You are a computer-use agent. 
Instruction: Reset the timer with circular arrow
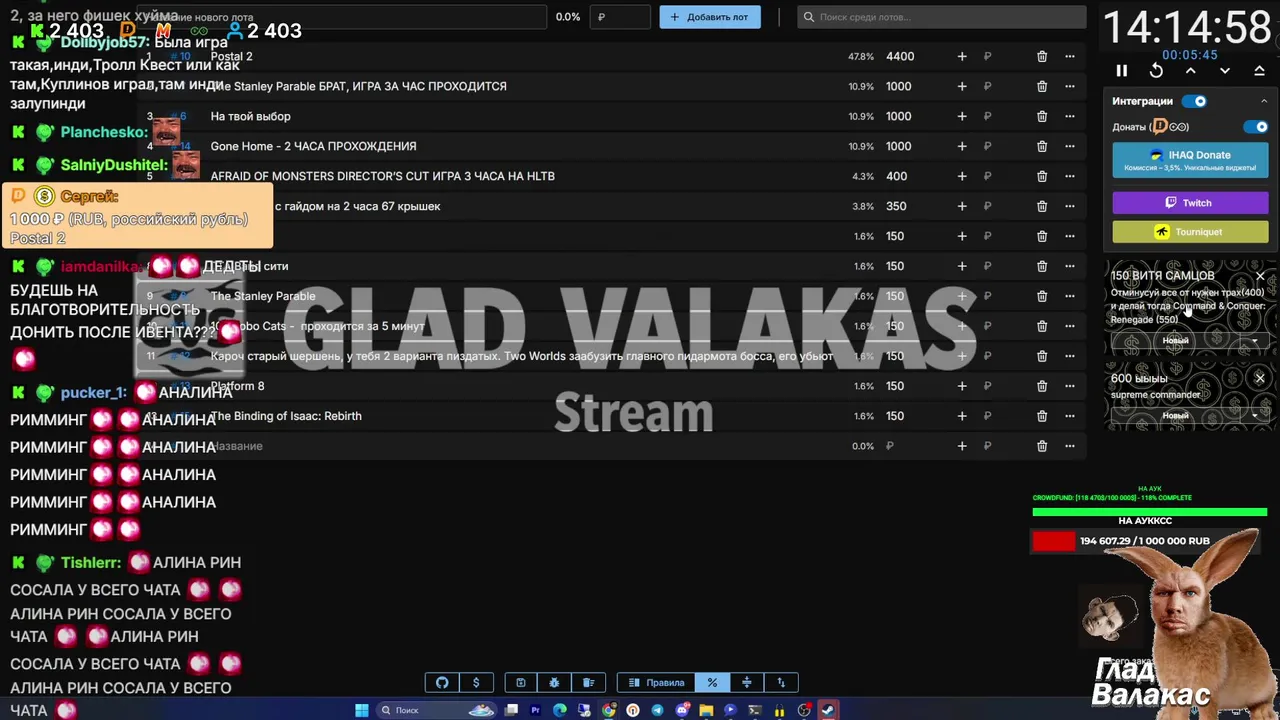(1156, 71)
